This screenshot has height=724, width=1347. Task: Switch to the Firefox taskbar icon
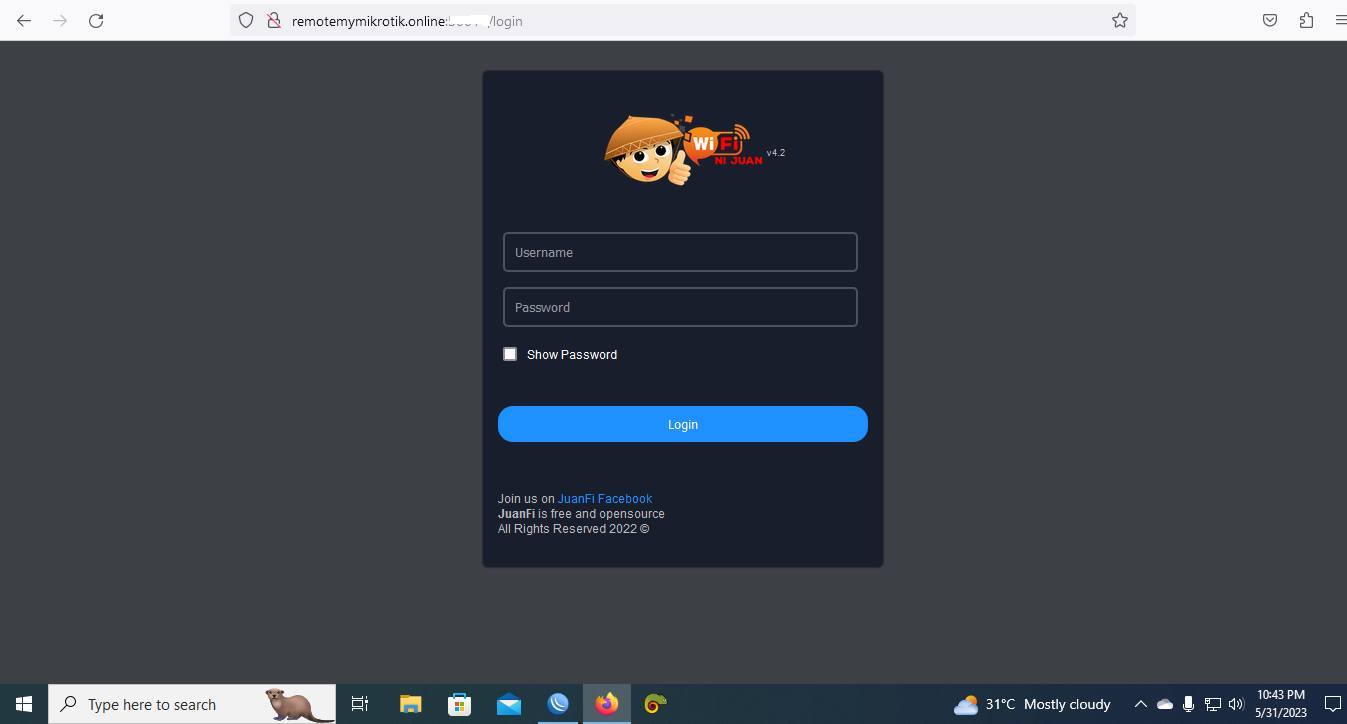(x=607, y=704)
